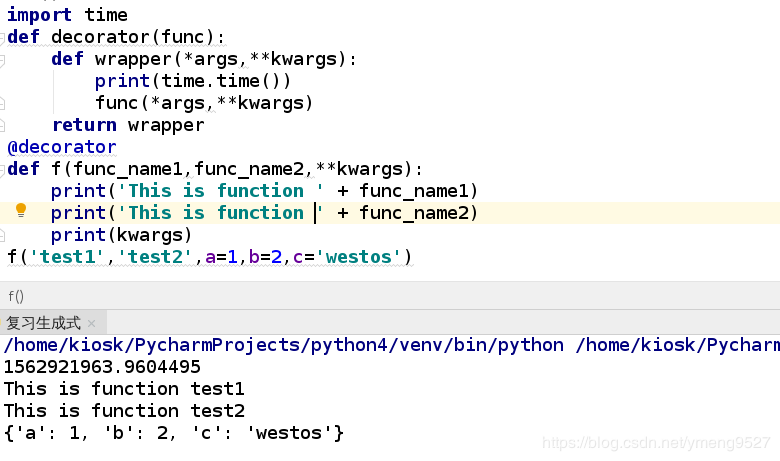780x461 pixels.
Task: Click the f('test1','test2',...) call line
Action: pyautogui.click(x=210, y=257)
